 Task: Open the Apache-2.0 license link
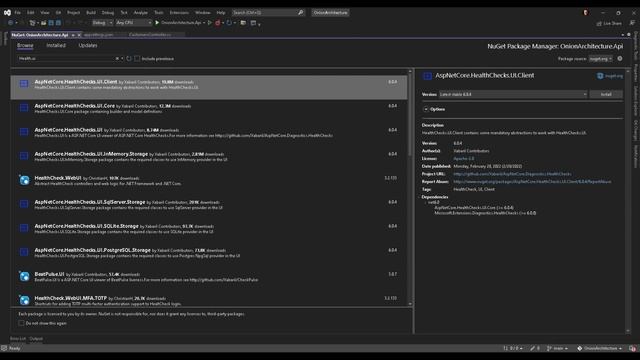coord(464,158)
